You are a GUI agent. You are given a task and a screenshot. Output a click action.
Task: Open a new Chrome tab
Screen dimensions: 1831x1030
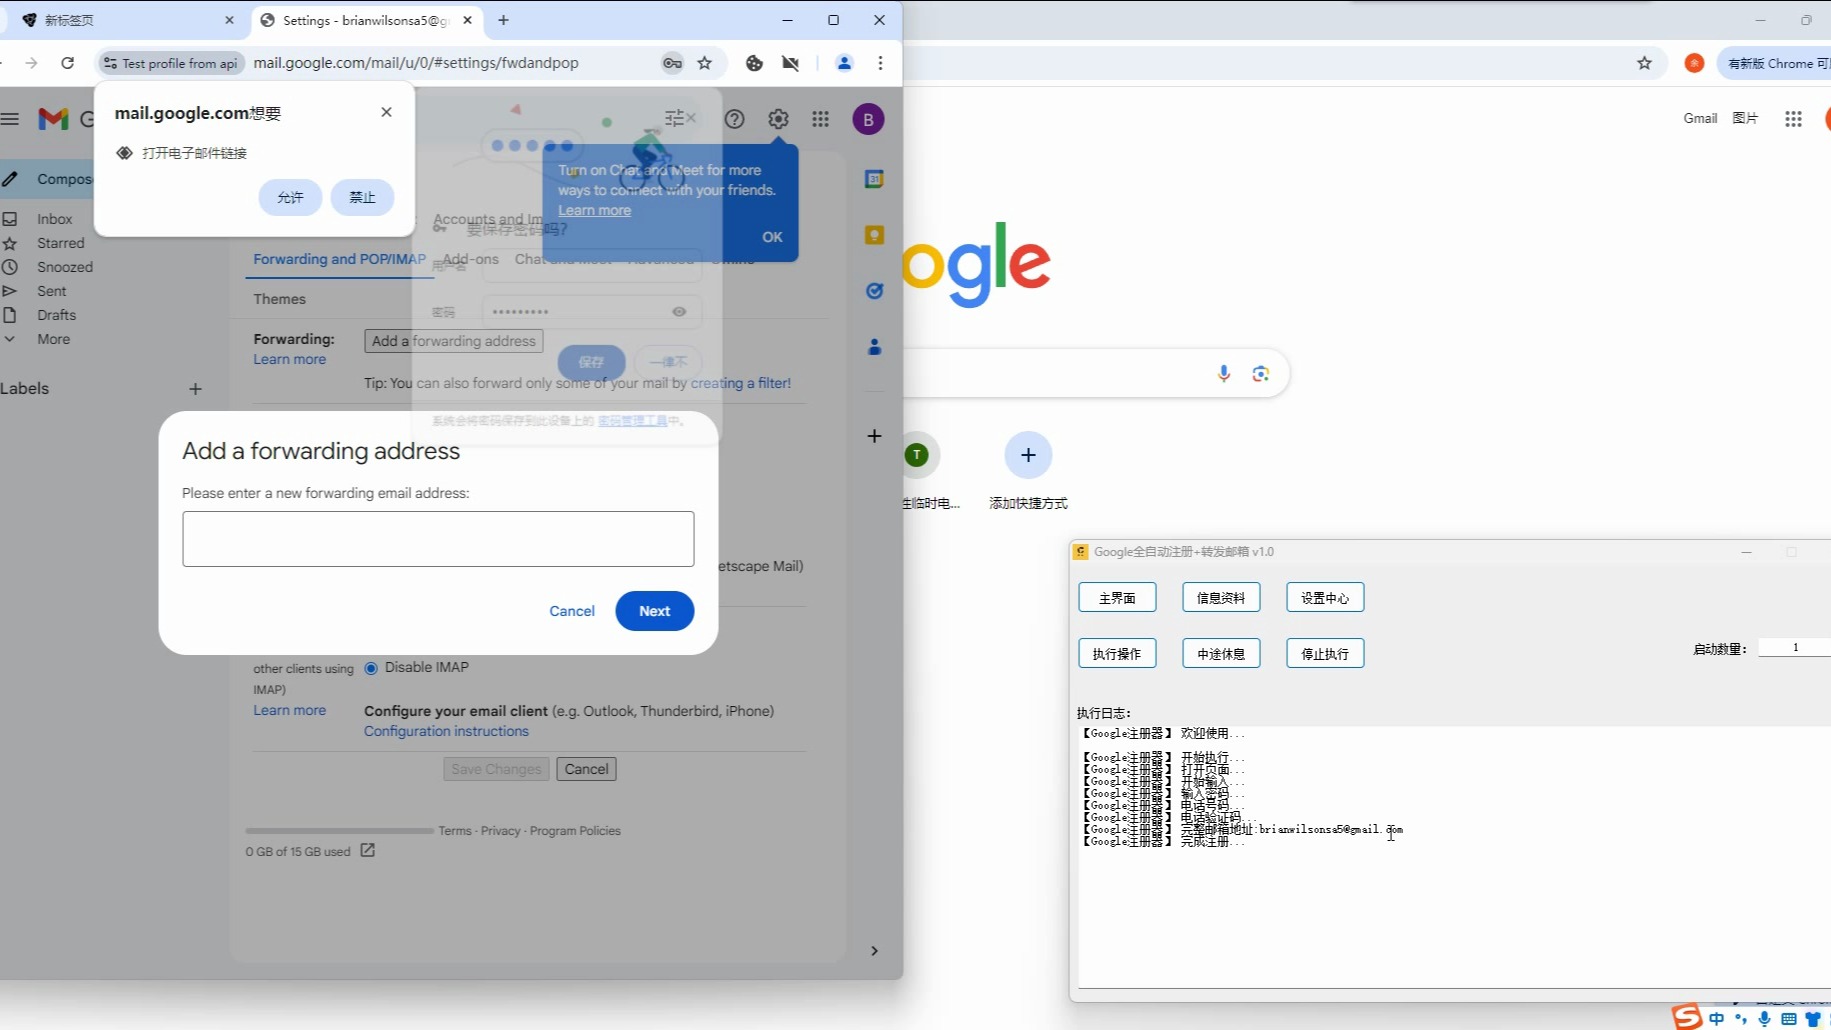[503, 20]
